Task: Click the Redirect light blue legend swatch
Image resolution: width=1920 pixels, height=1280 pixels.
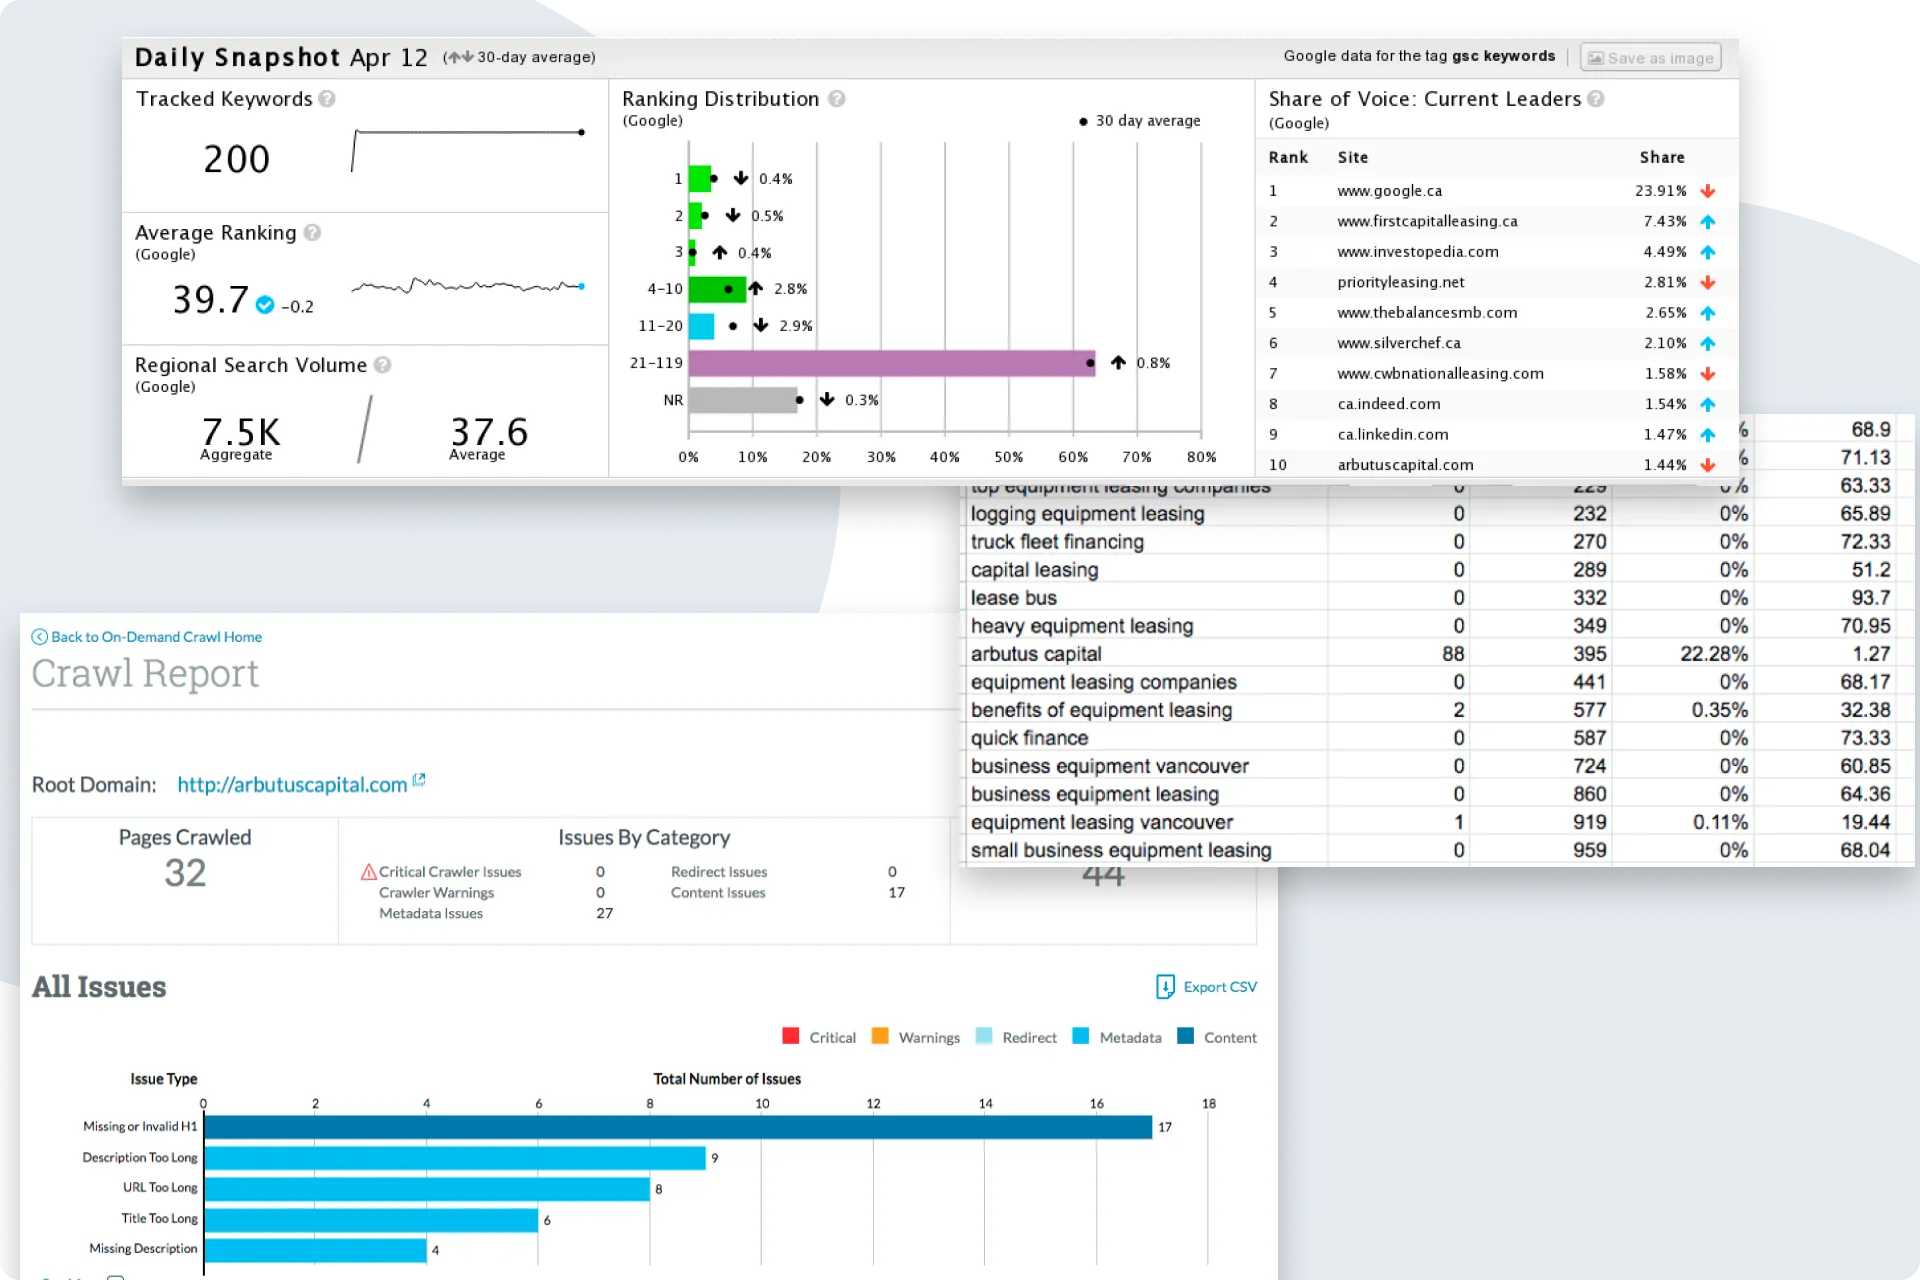Action: click(984, 1036)
